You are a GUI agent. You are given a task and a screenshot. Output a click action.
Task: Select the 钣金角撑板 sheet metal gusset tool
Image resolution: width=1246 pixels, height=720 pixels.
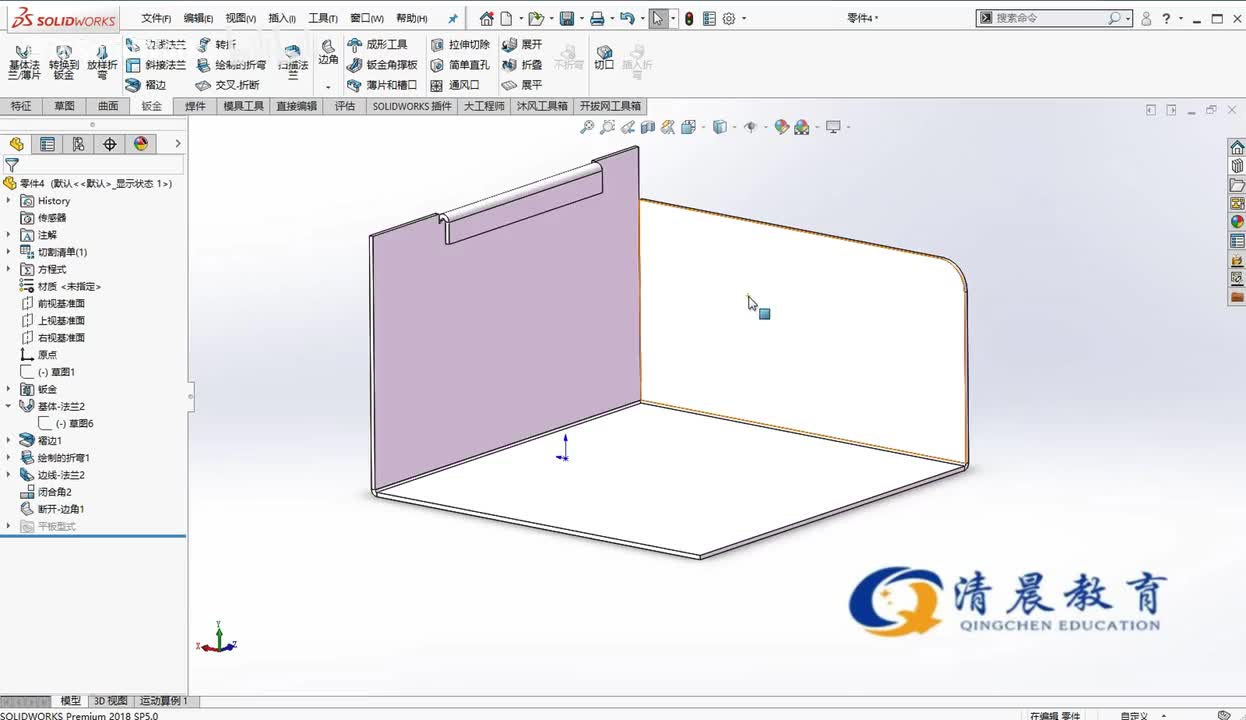[x=382, y=65]
